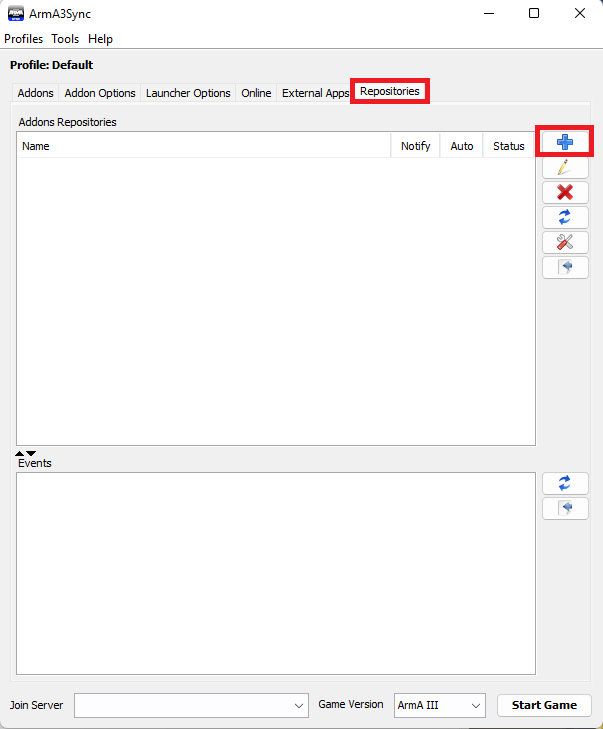Open the Game Version ArmA III dropdown
The height and width of the screenshot is (729, 603).
(x=439, y=705)
